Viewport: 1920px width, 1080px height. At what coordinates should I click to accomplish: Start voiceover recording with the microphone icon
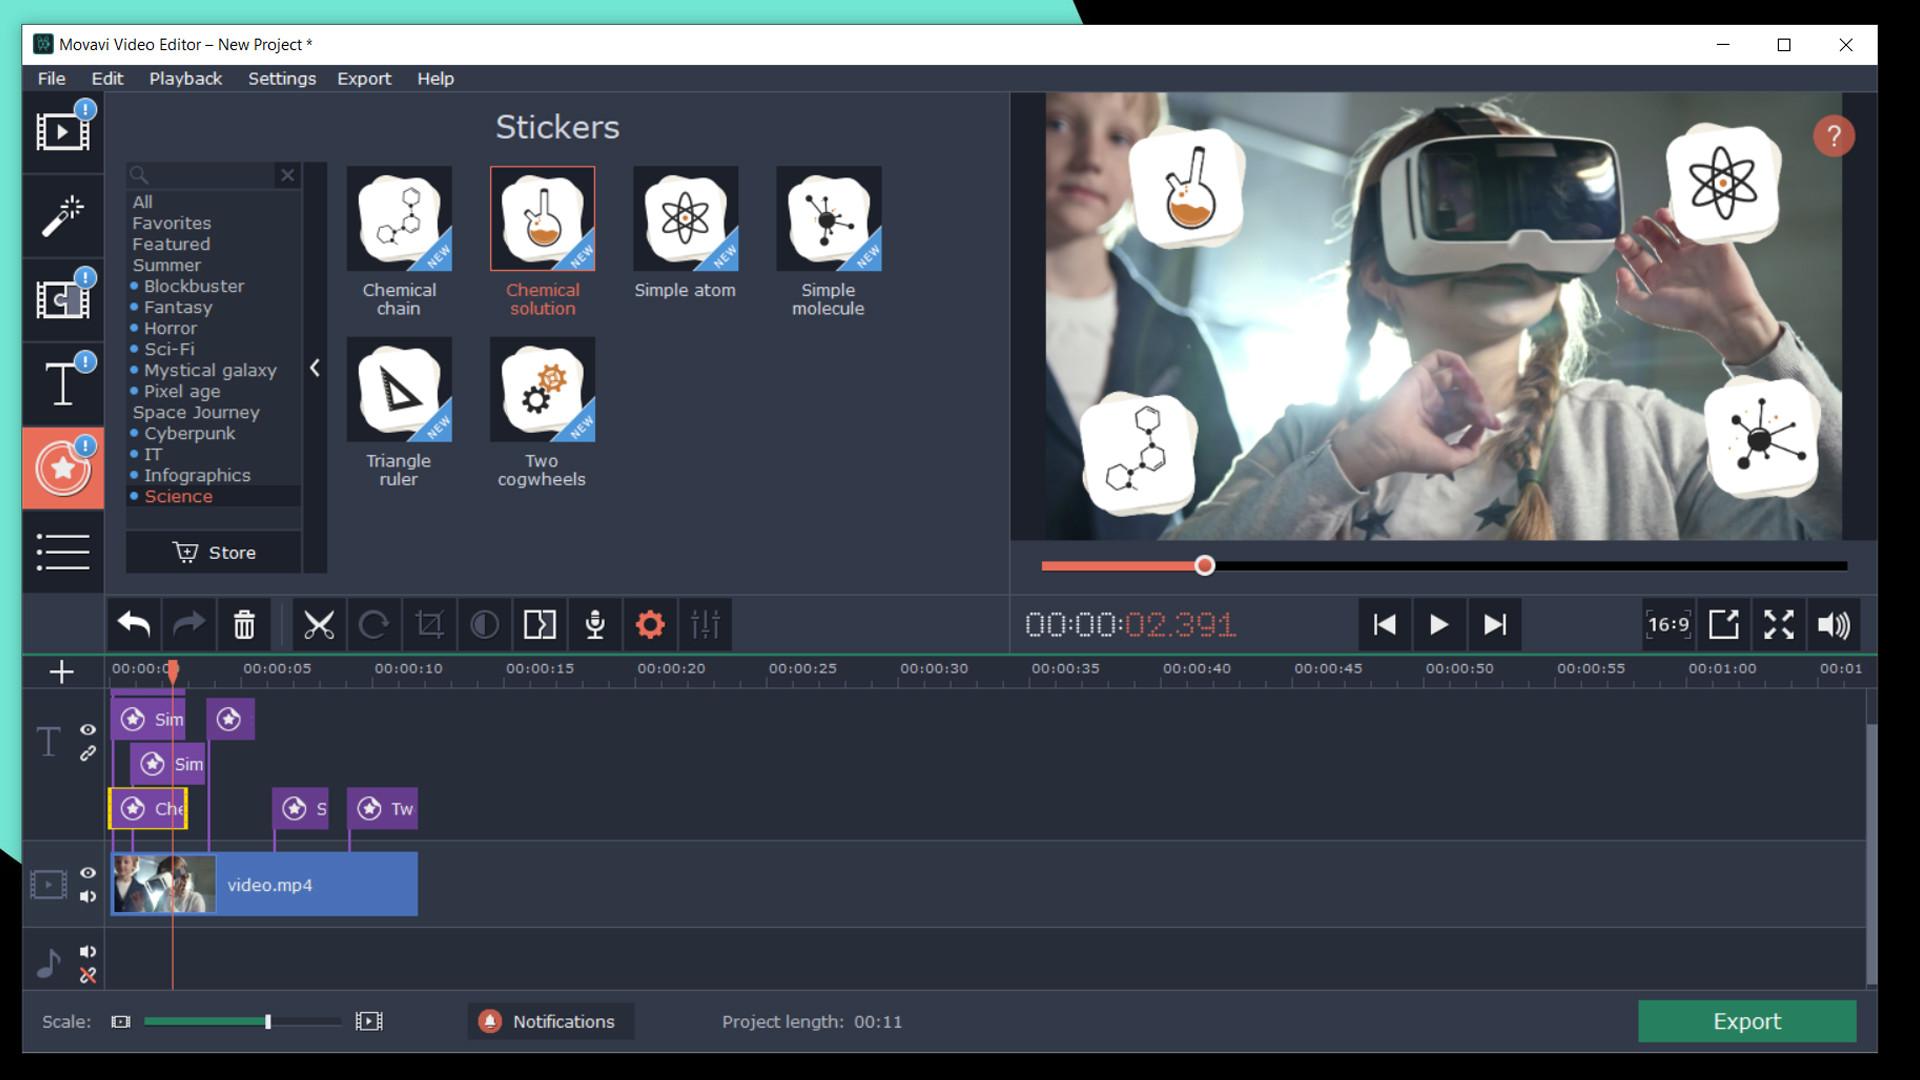[x=595, y=624]
